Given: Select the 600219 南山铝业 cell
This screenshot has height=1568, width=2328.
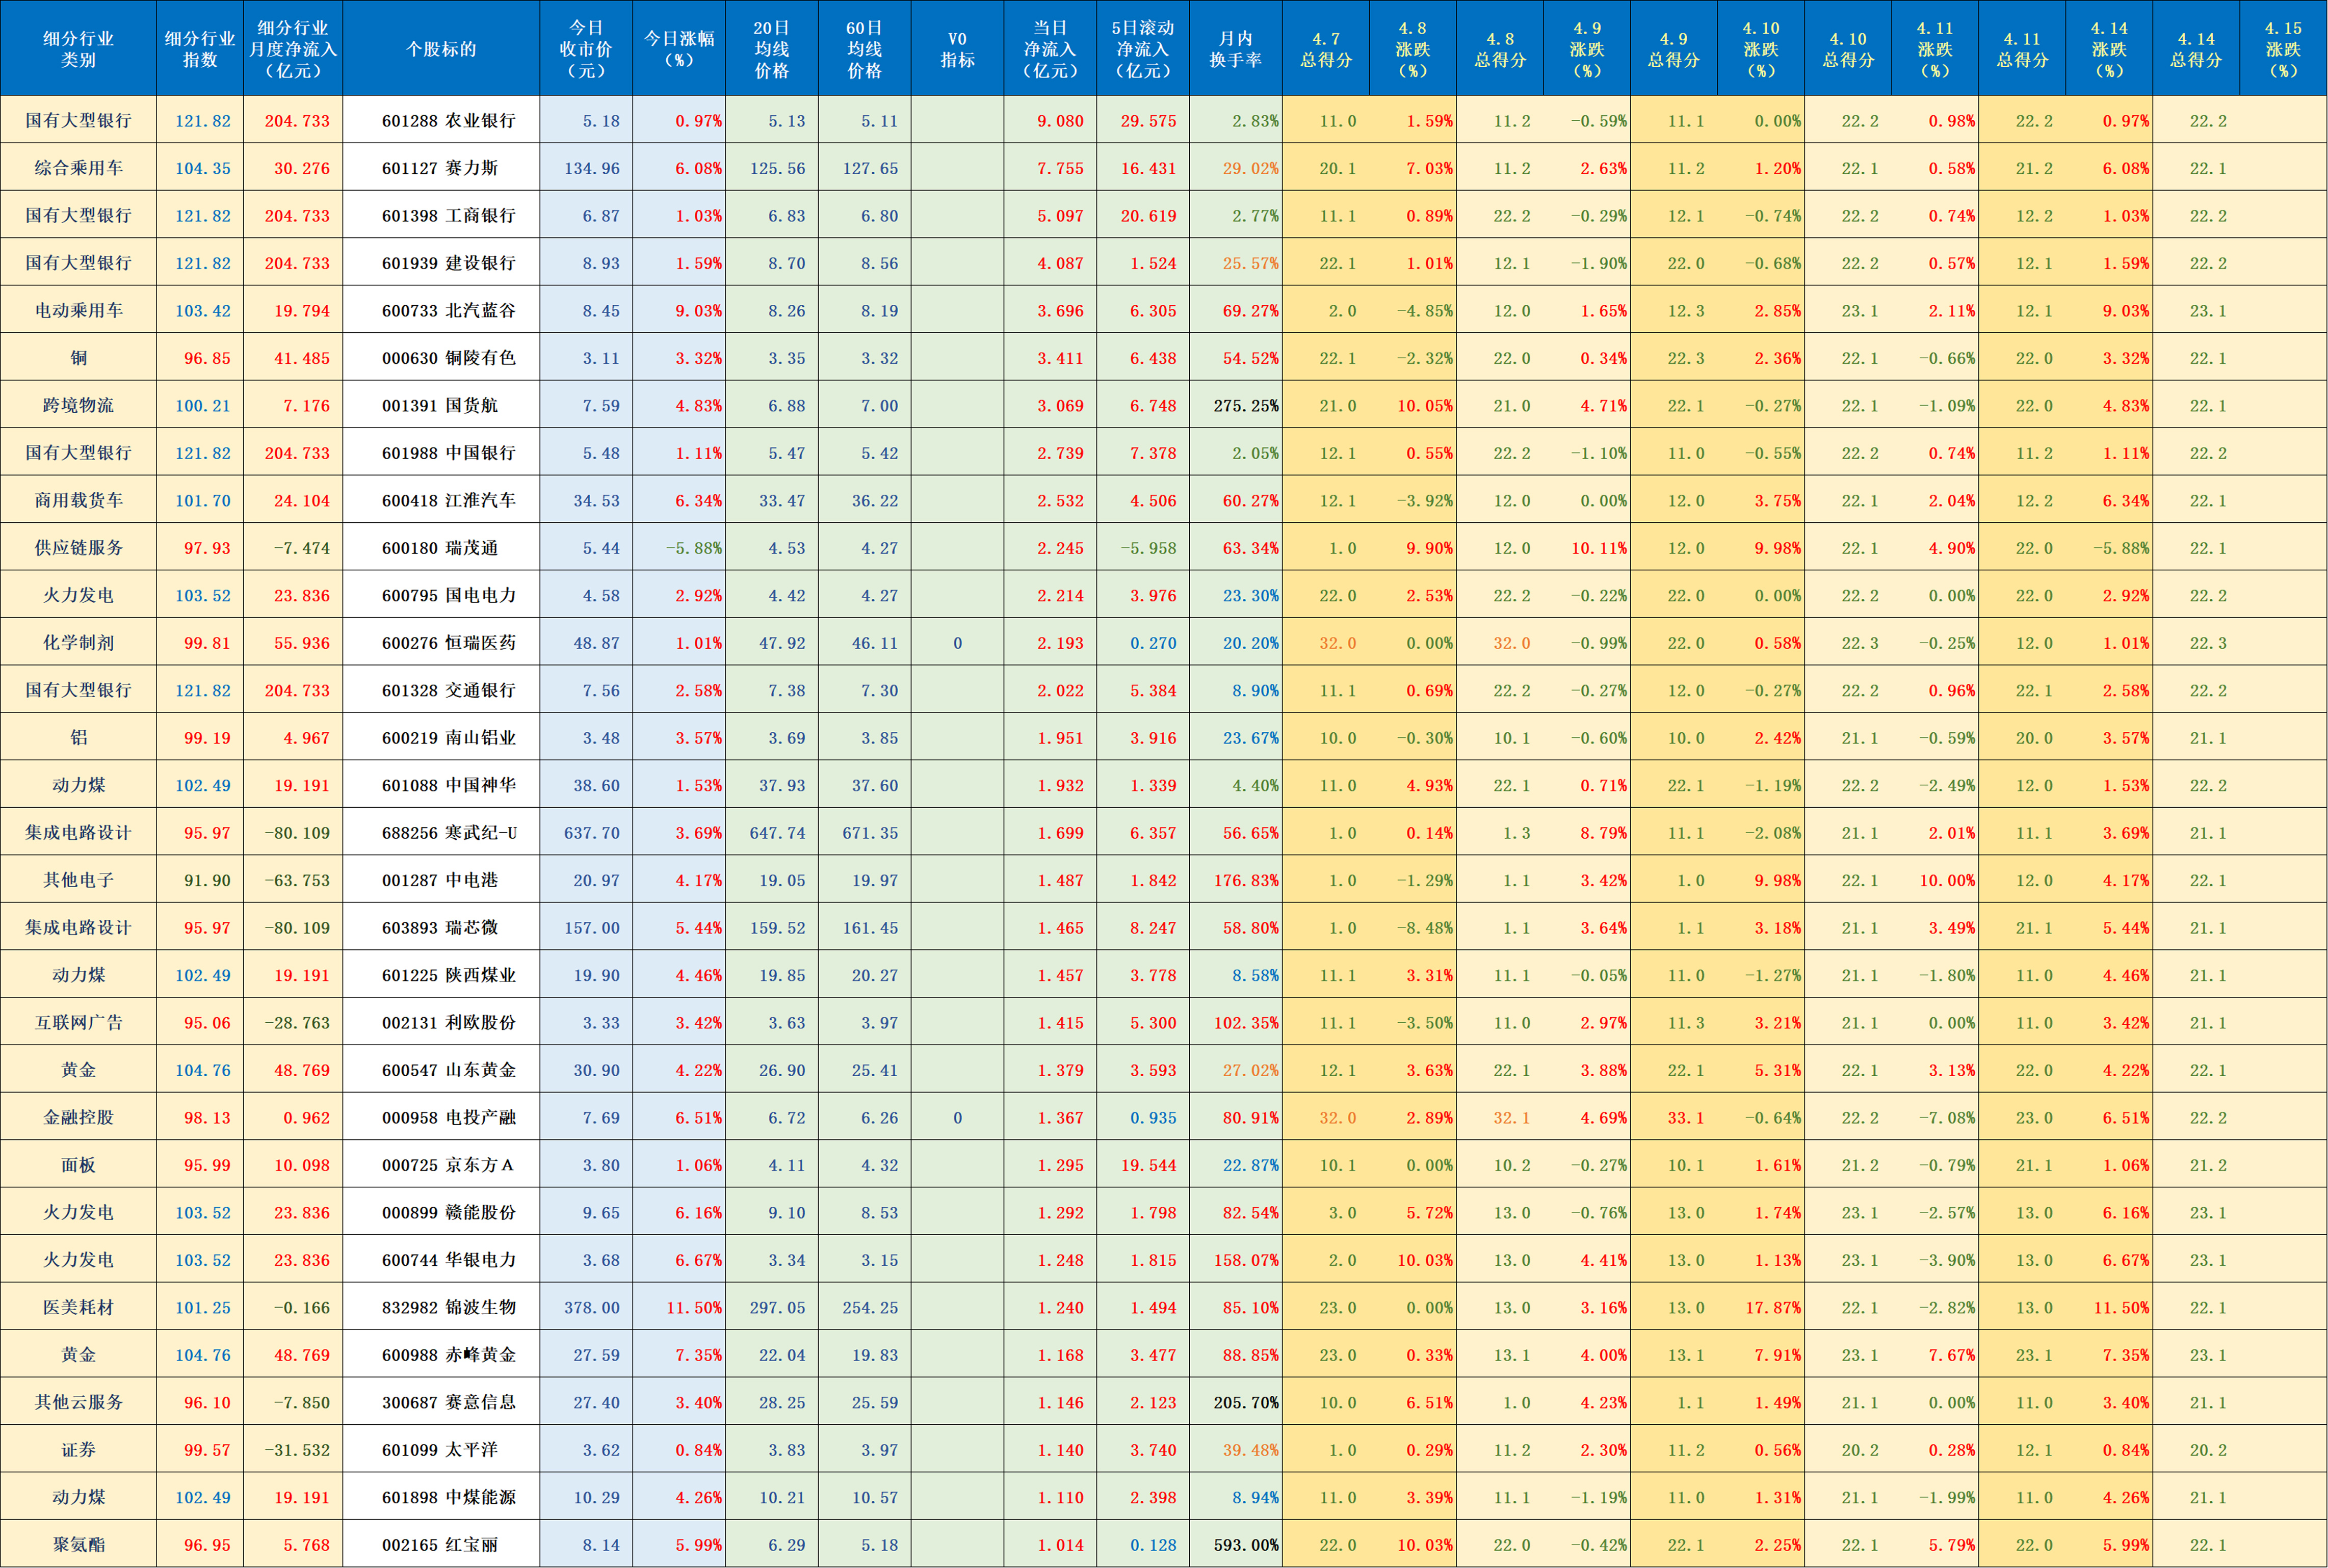Looking at the screenshot, I should (x=441, y=738).
